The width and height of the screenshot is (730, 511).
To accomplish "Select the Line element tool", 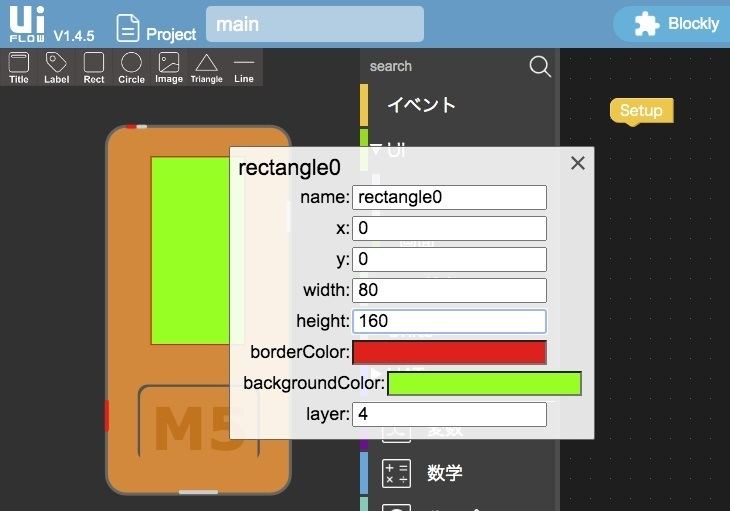I will pos(244,67).
